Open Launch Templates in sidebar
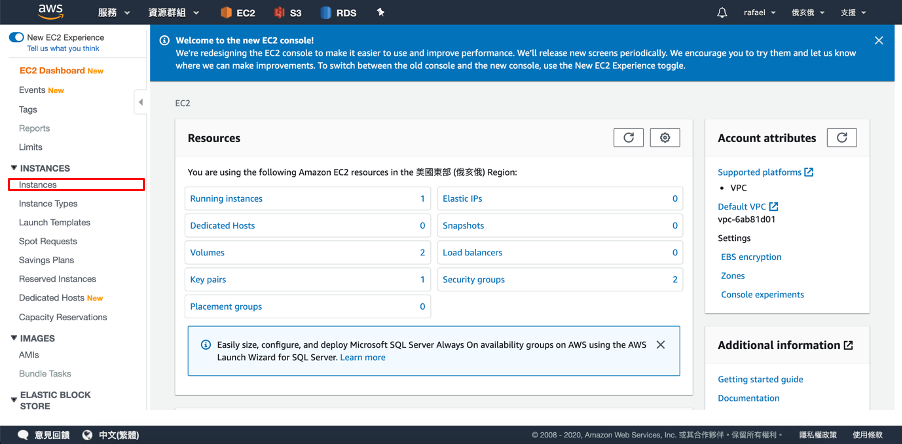The image size is (902, 444). point(55,223)
